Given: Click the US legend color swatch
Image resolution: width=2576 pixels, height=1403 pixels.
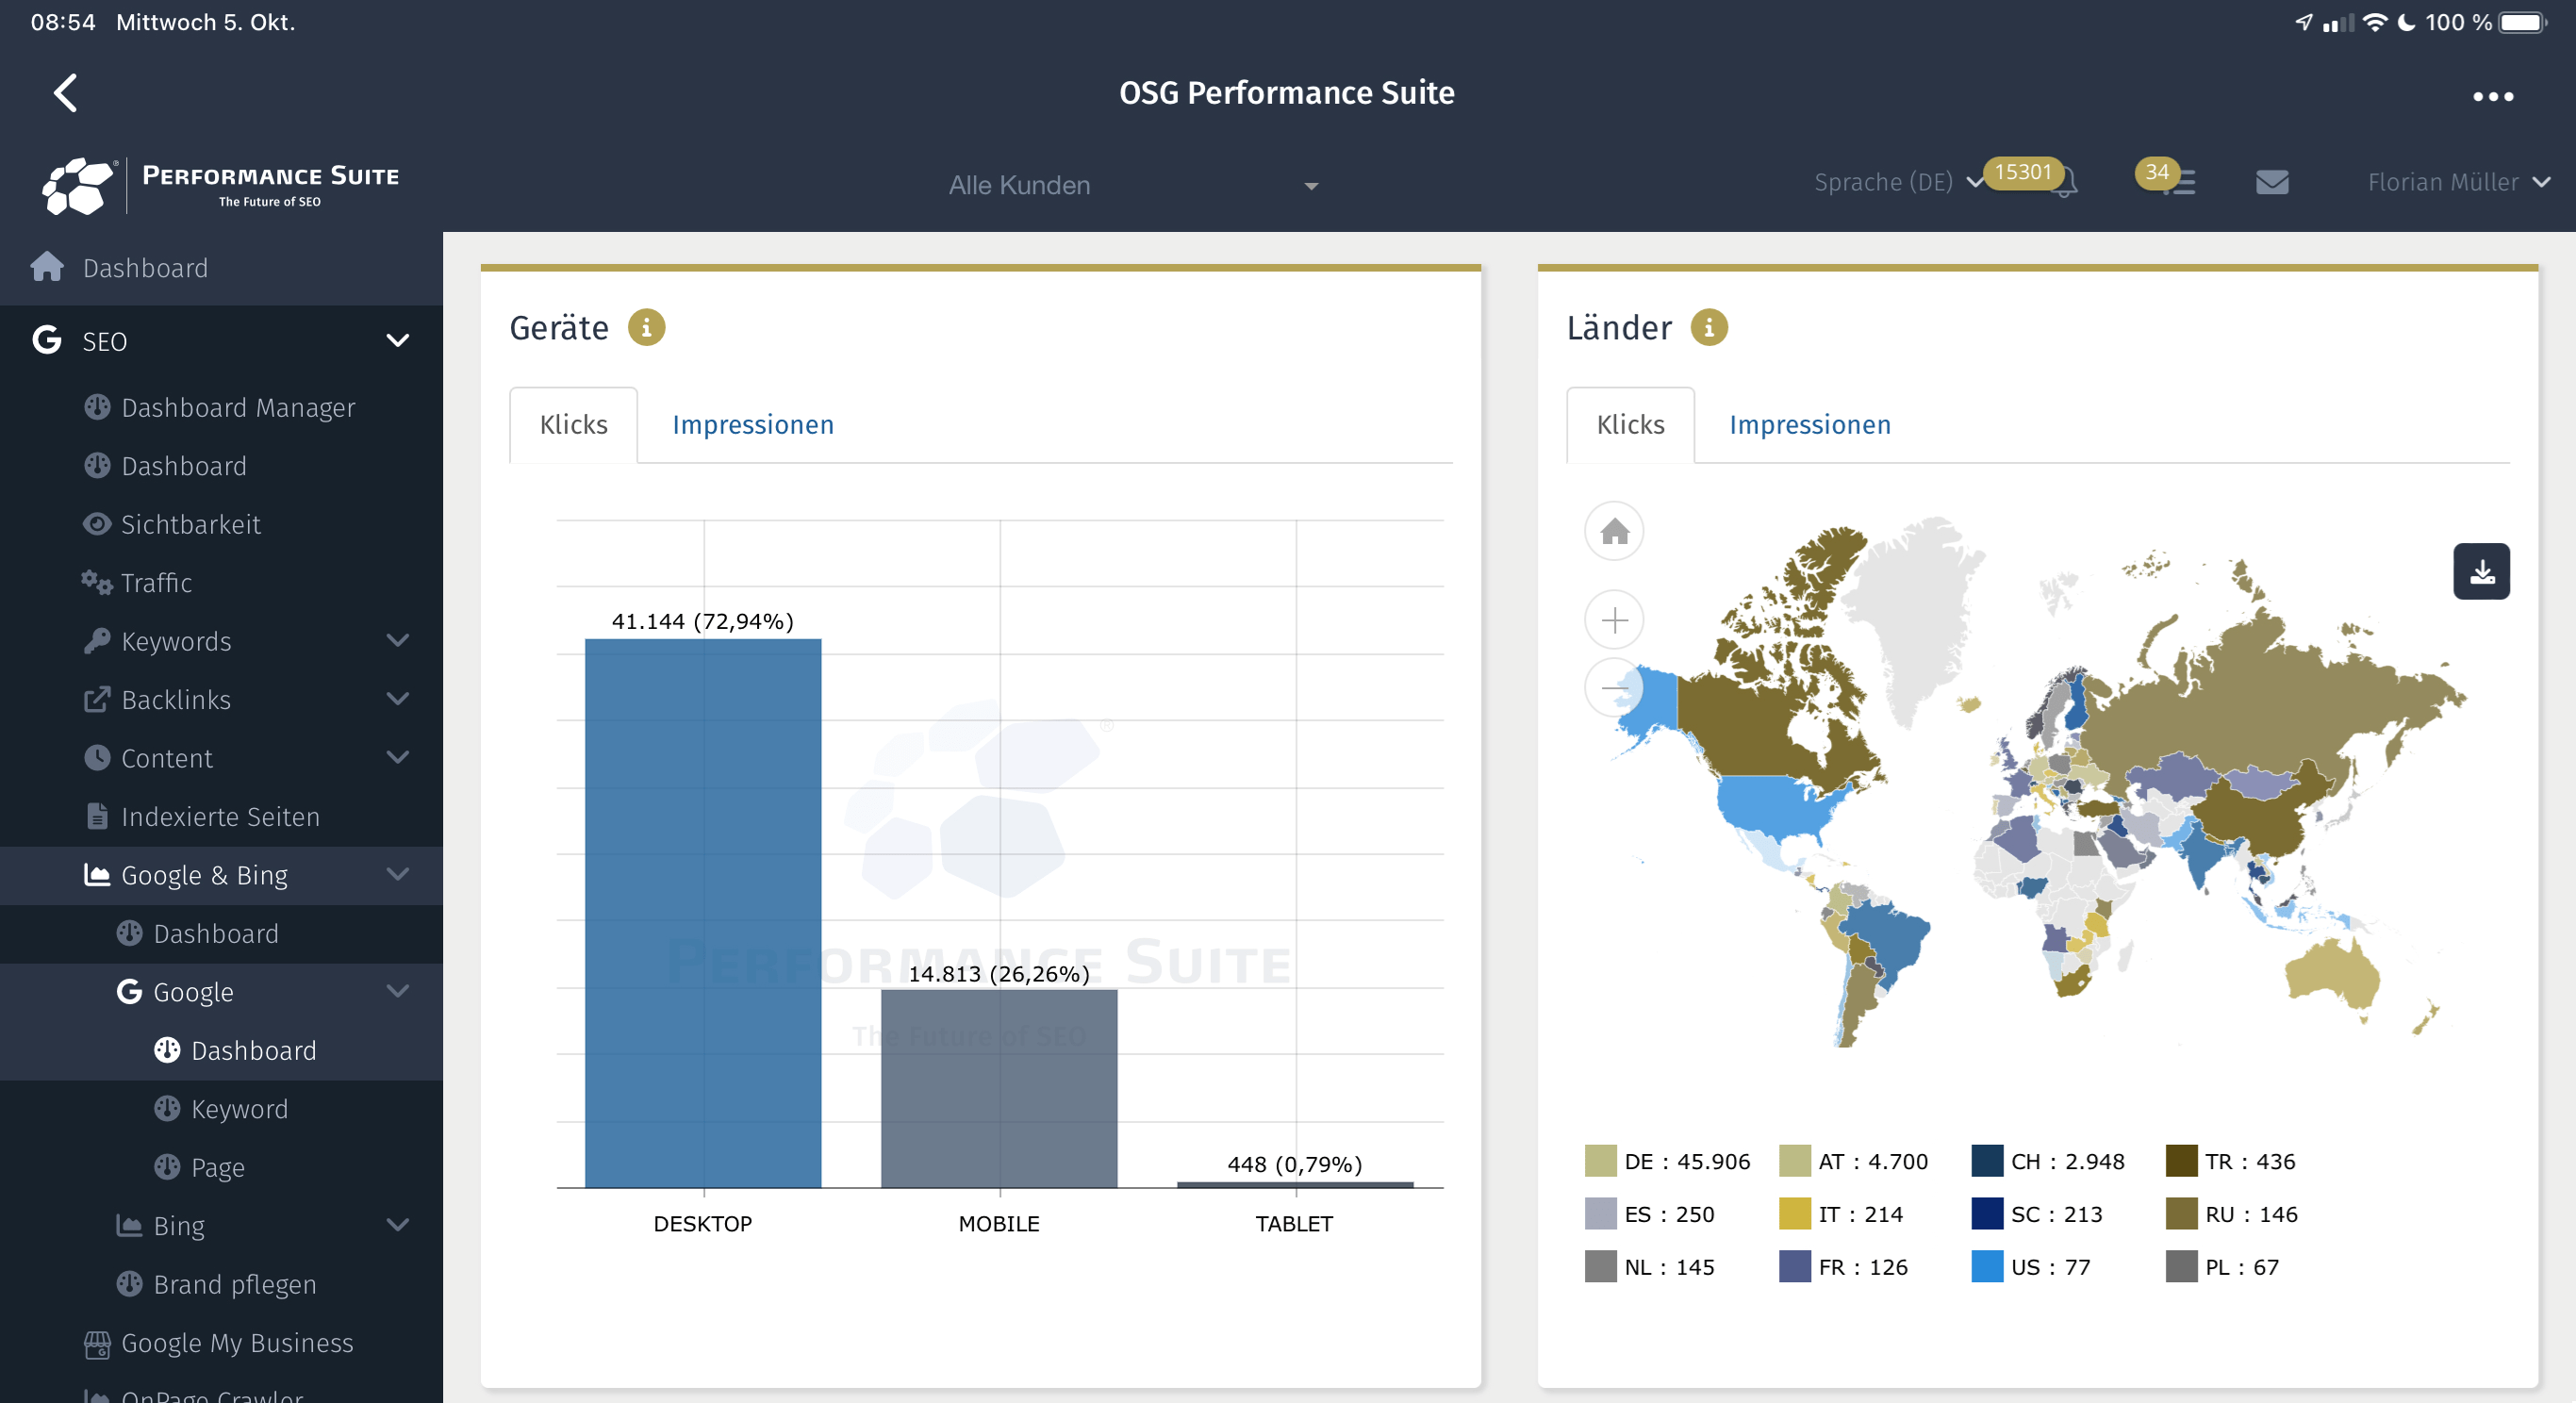Looking at the screenshot, I should (x=1987, y=1266).
